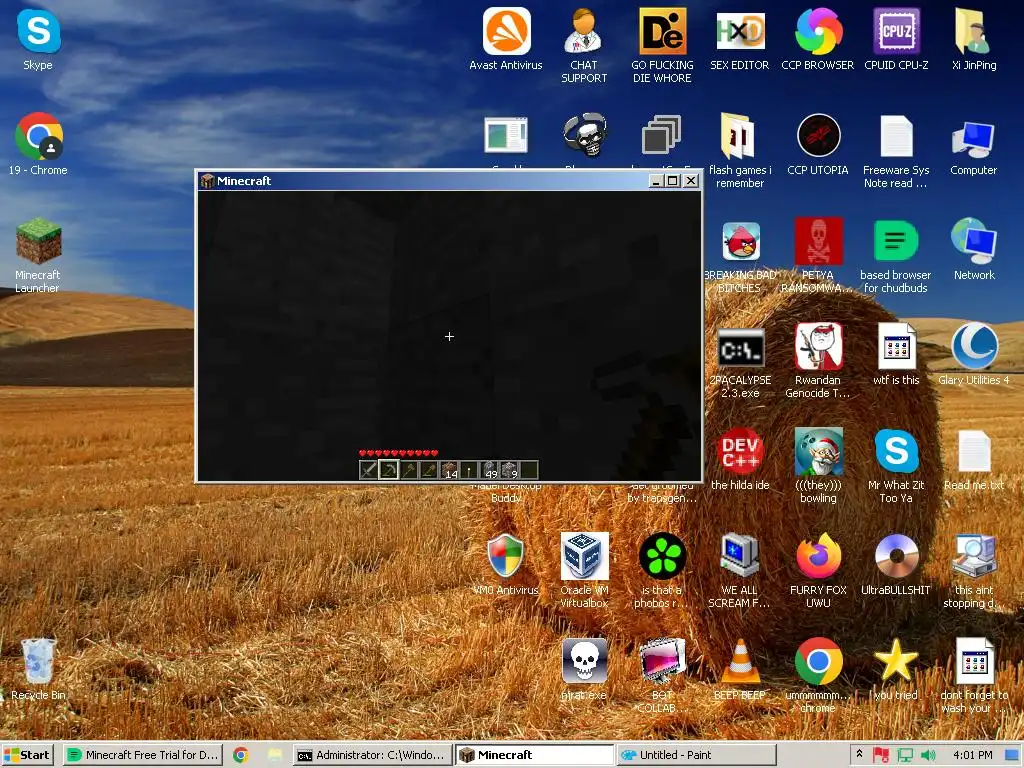Launch Glary Utilities 4

point(974,354)
